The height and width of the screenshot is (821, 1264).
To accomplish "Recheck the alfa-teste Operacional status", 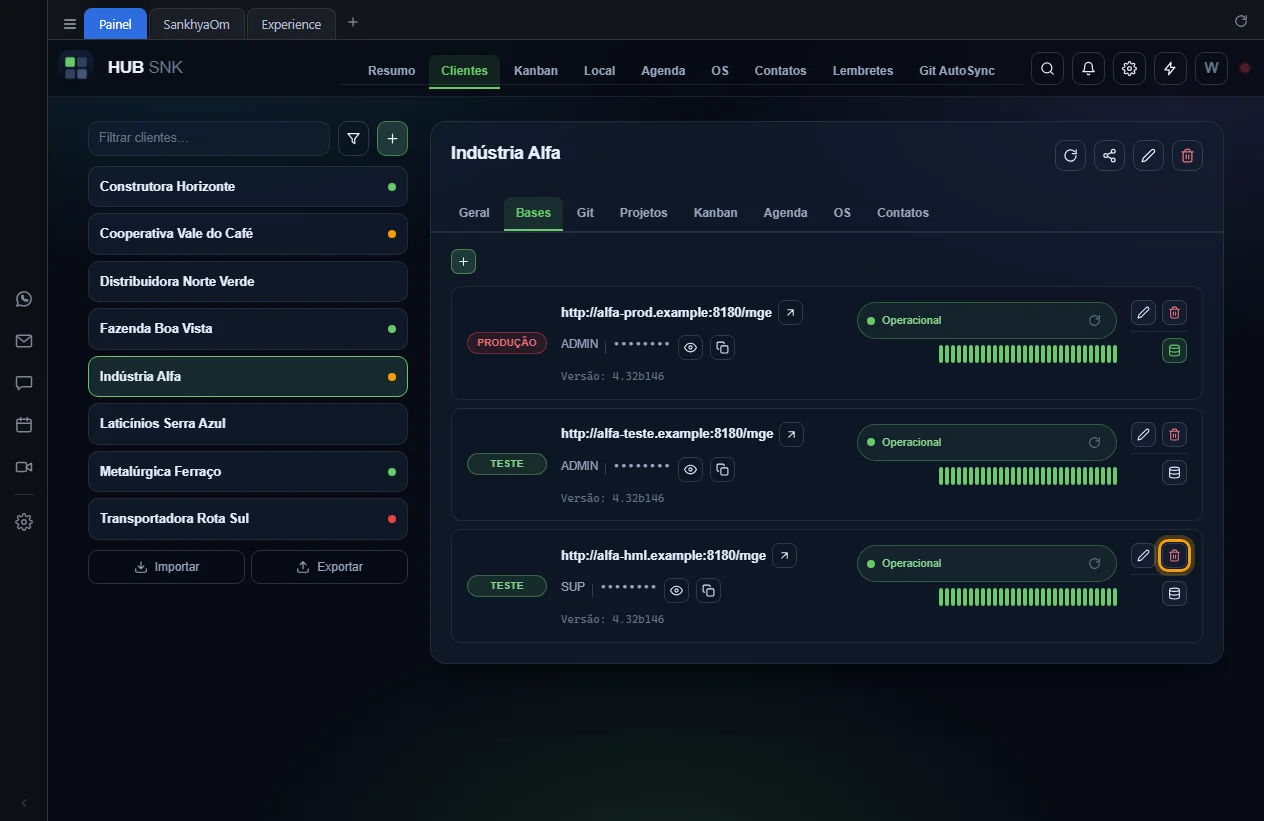I will (x=1095, y=442).
